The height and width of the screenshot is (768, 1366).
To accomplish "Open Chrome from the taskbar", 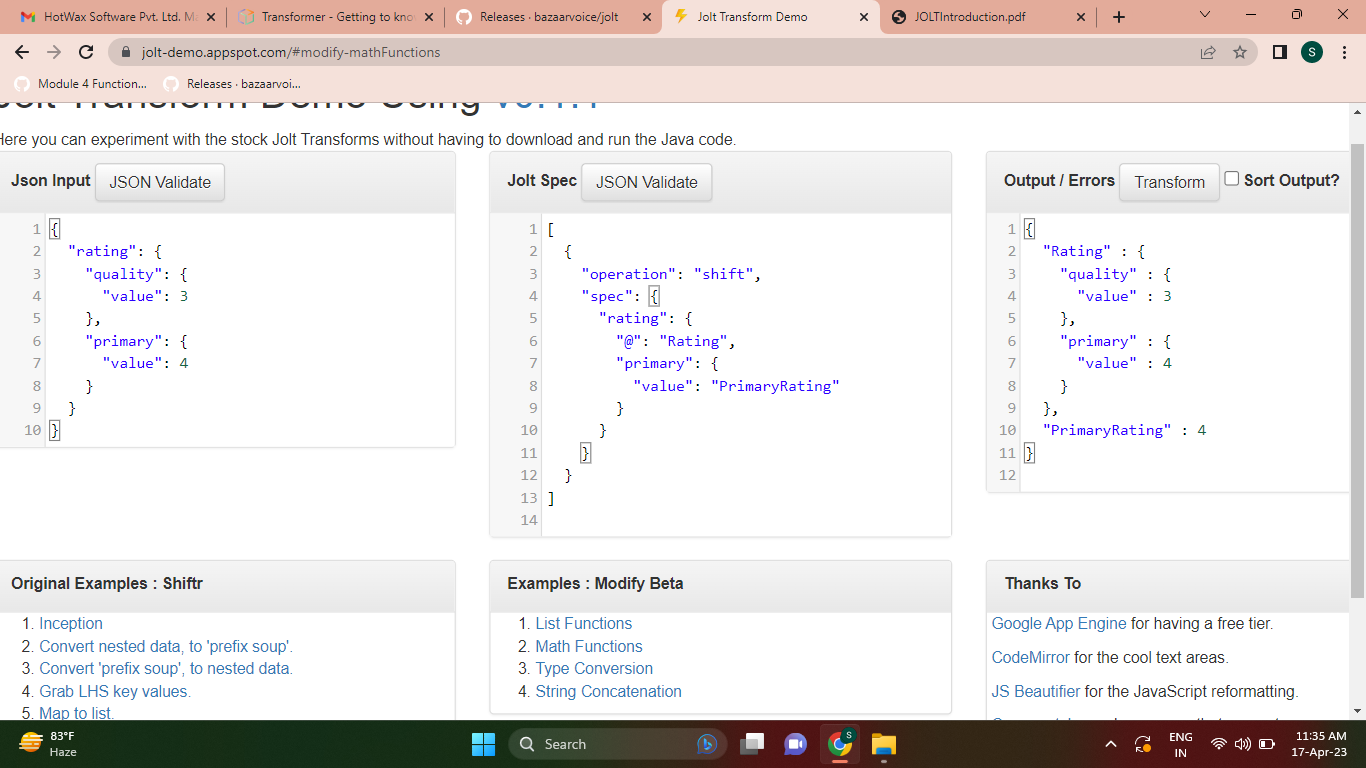I will (840, 744).
